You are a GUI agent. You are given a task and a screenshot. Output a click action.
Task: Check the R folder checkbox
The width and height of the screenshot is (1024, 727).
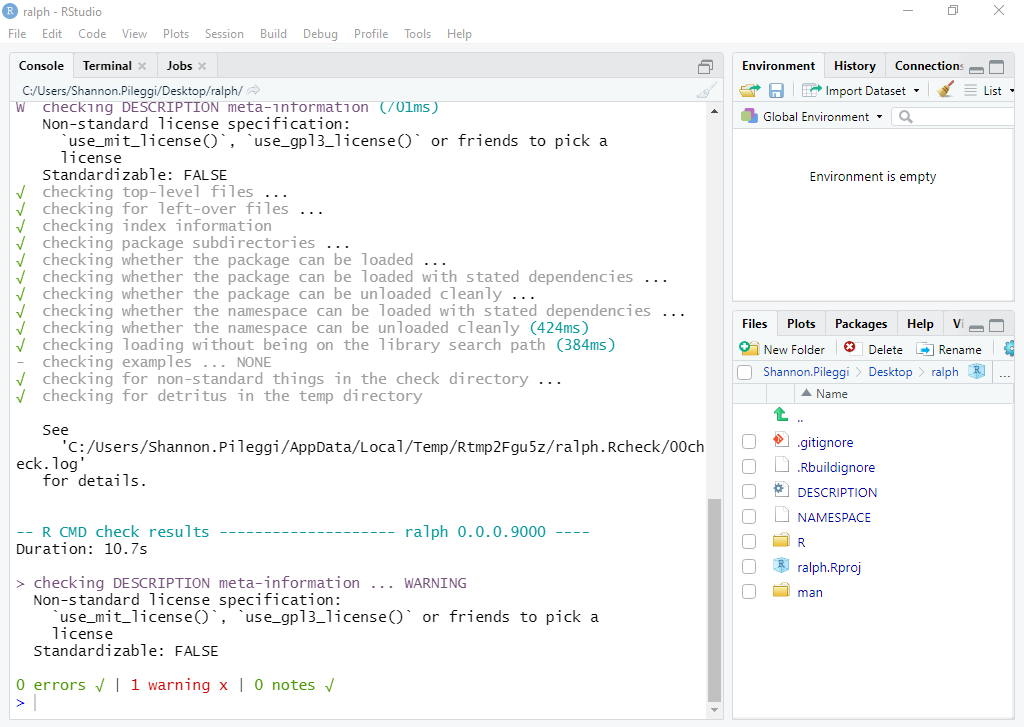749,541
